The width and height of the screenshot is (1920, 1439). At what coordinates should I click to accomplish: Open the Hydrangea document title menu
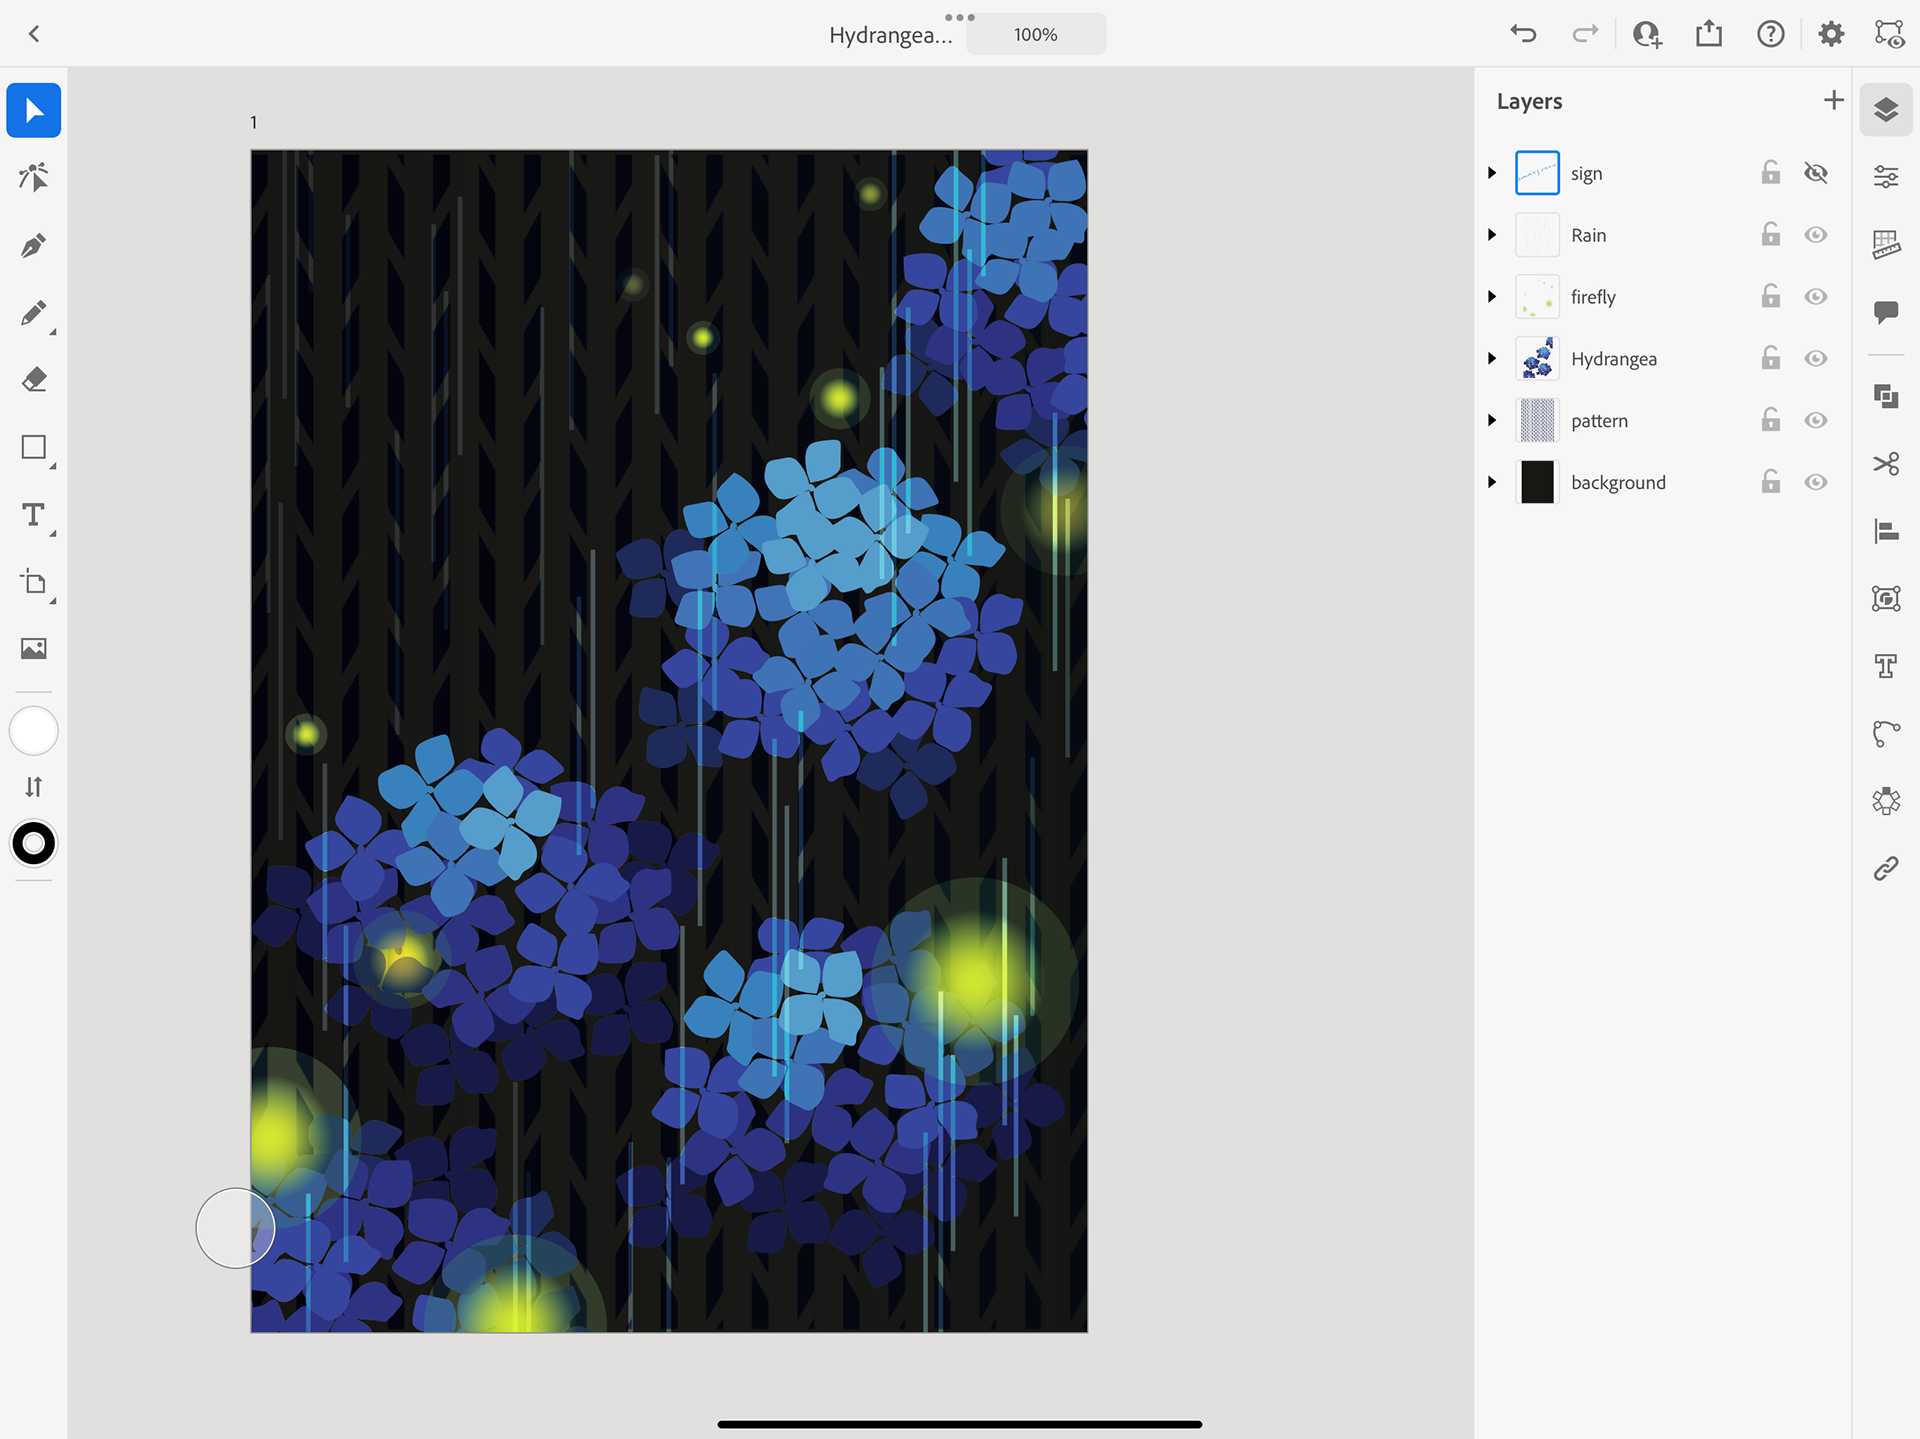(890, 35)
